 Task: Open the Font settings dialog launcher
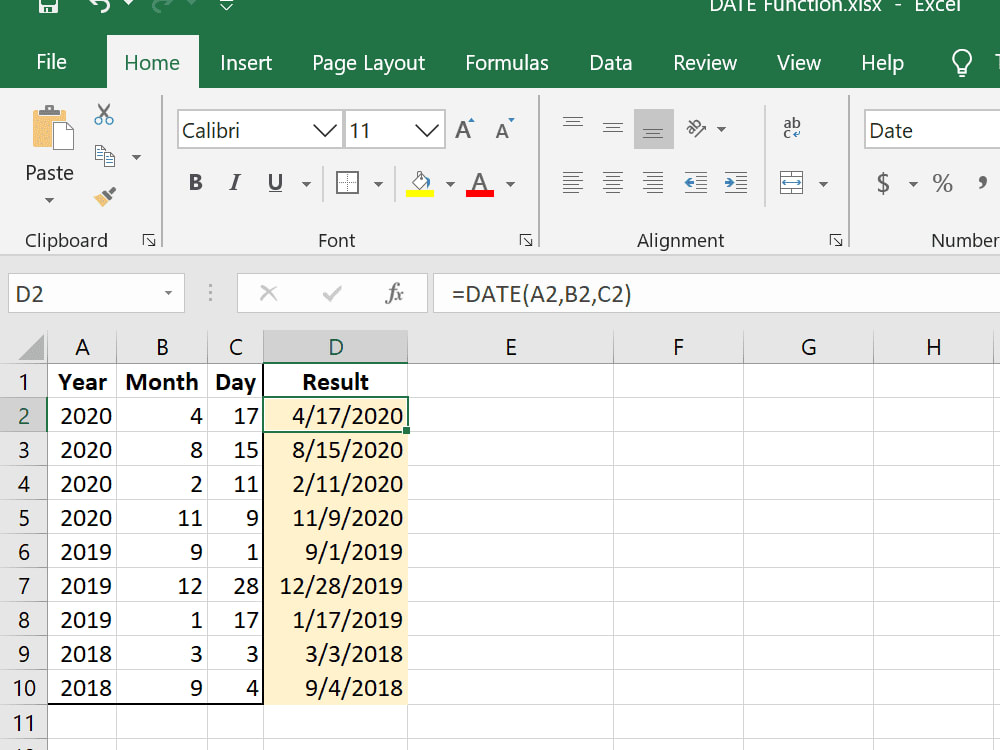527,240
